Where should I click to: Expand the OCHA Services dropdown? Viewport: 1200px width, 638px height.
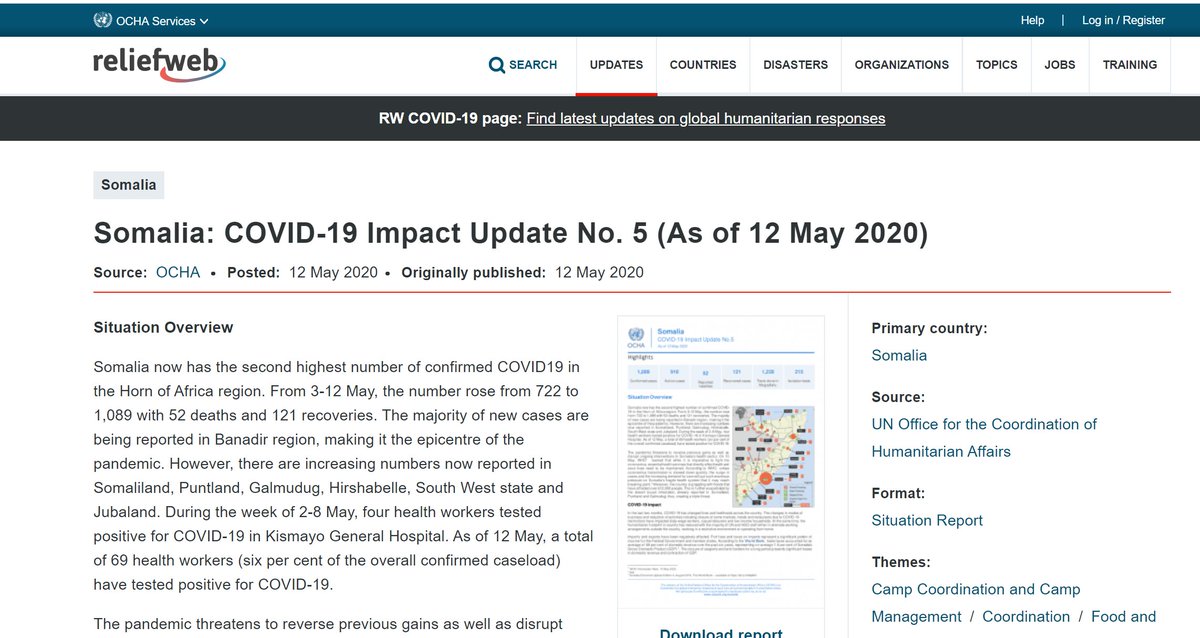click(163, 21)
